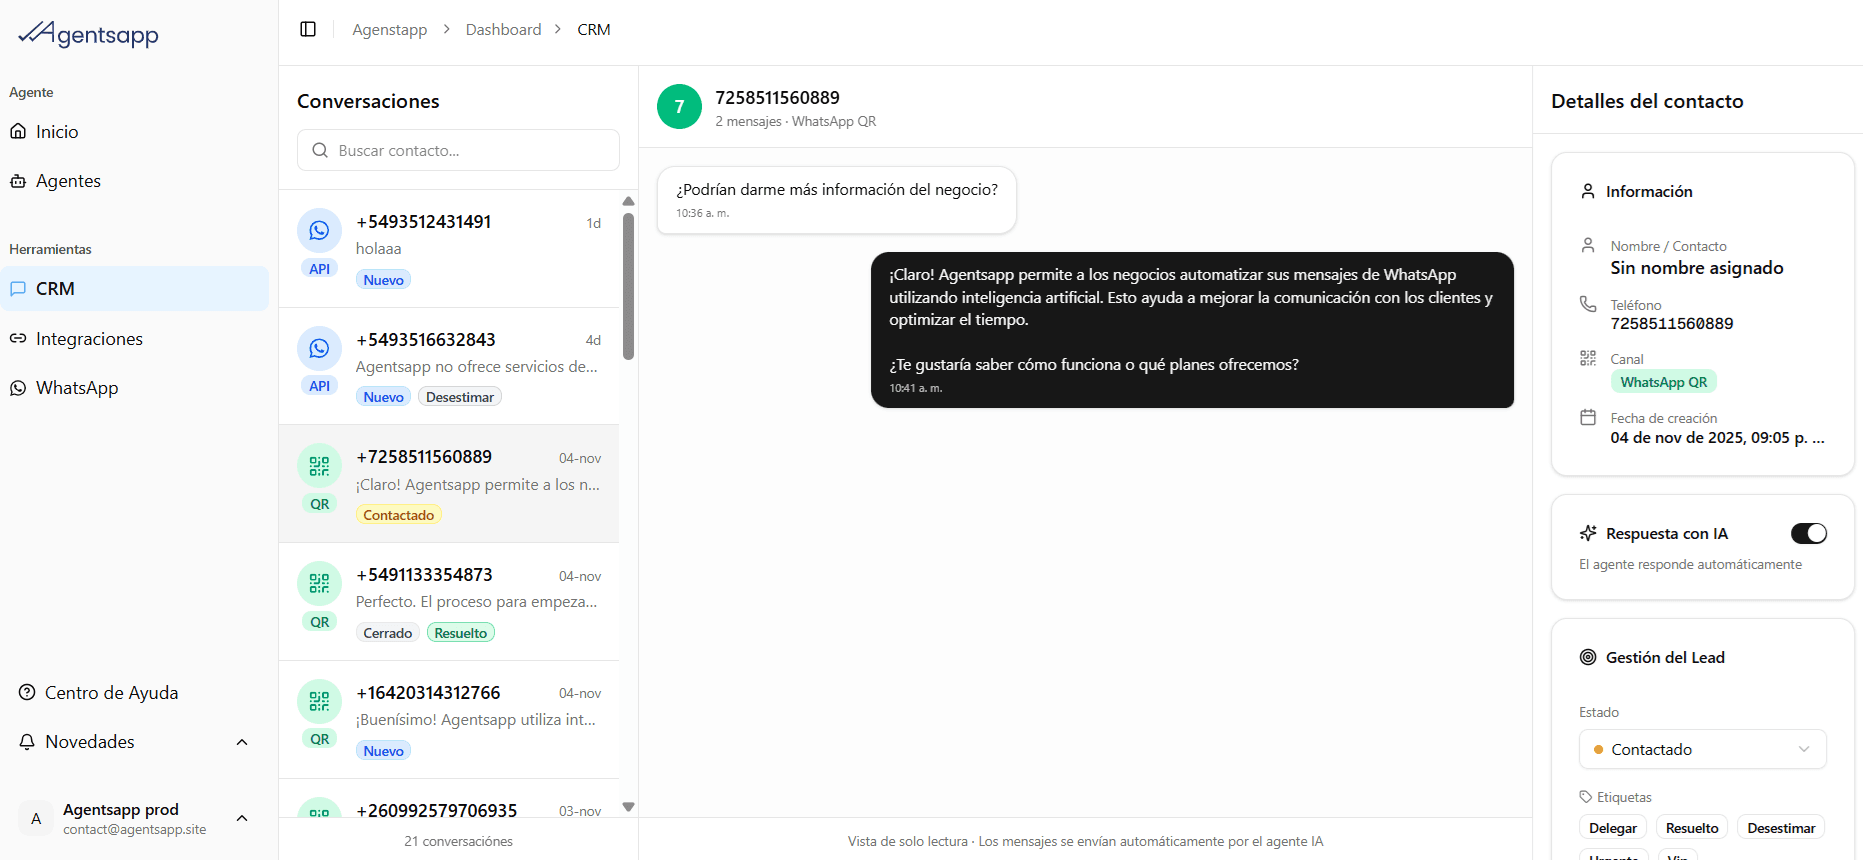Open conversation with +5493516632843

click(x=449, y=367)
